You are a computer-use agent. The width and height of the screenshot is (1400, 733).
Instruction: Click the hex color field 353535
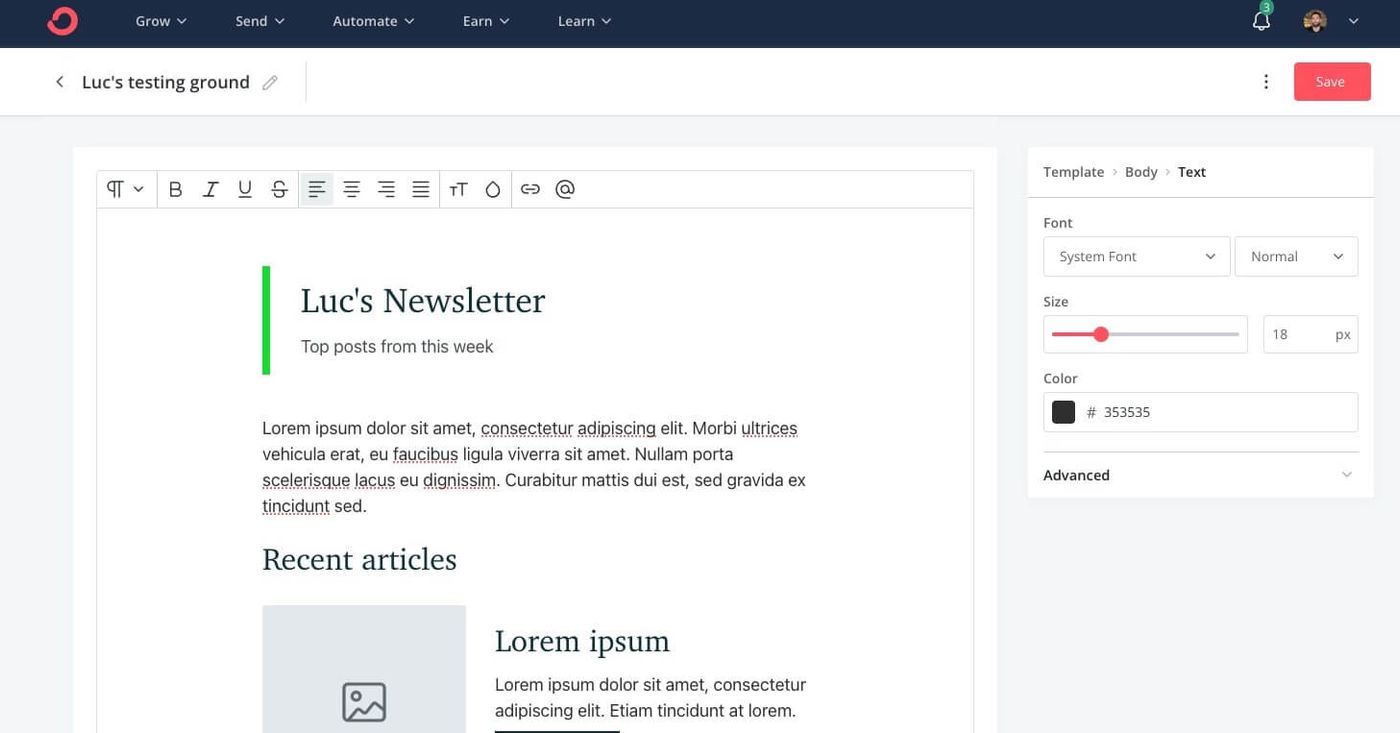tap(1200, 412)
